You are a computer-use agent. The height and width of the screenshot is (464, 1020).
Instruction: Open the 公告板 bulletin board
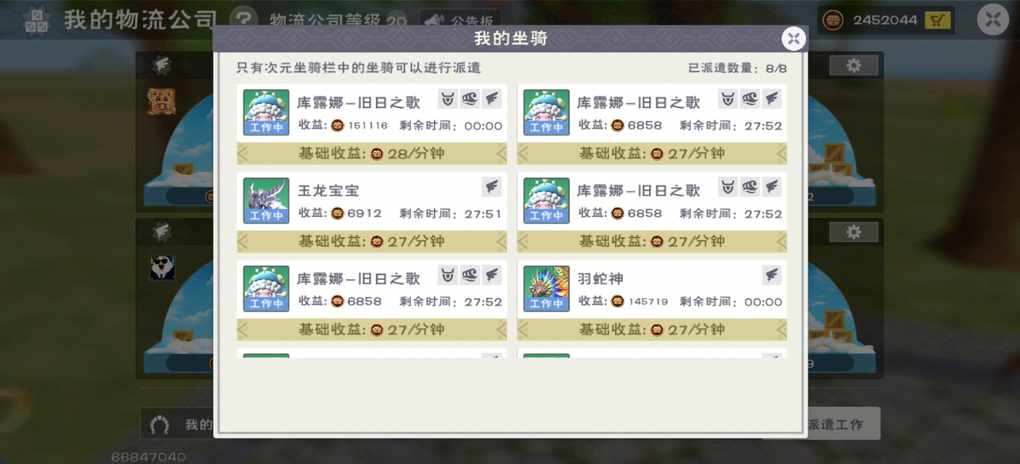459,20
